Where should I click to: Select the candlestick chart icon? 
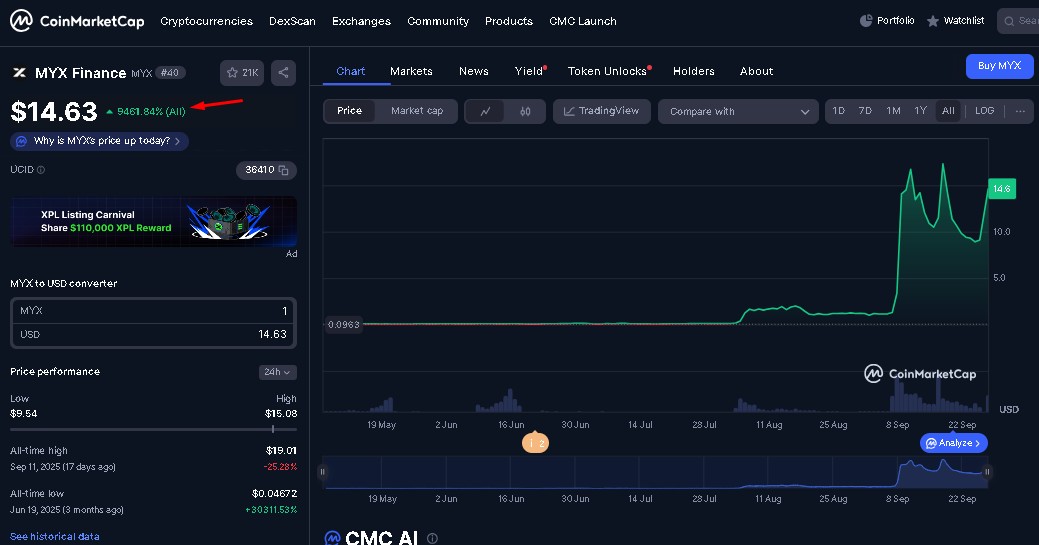pos(525,111)
